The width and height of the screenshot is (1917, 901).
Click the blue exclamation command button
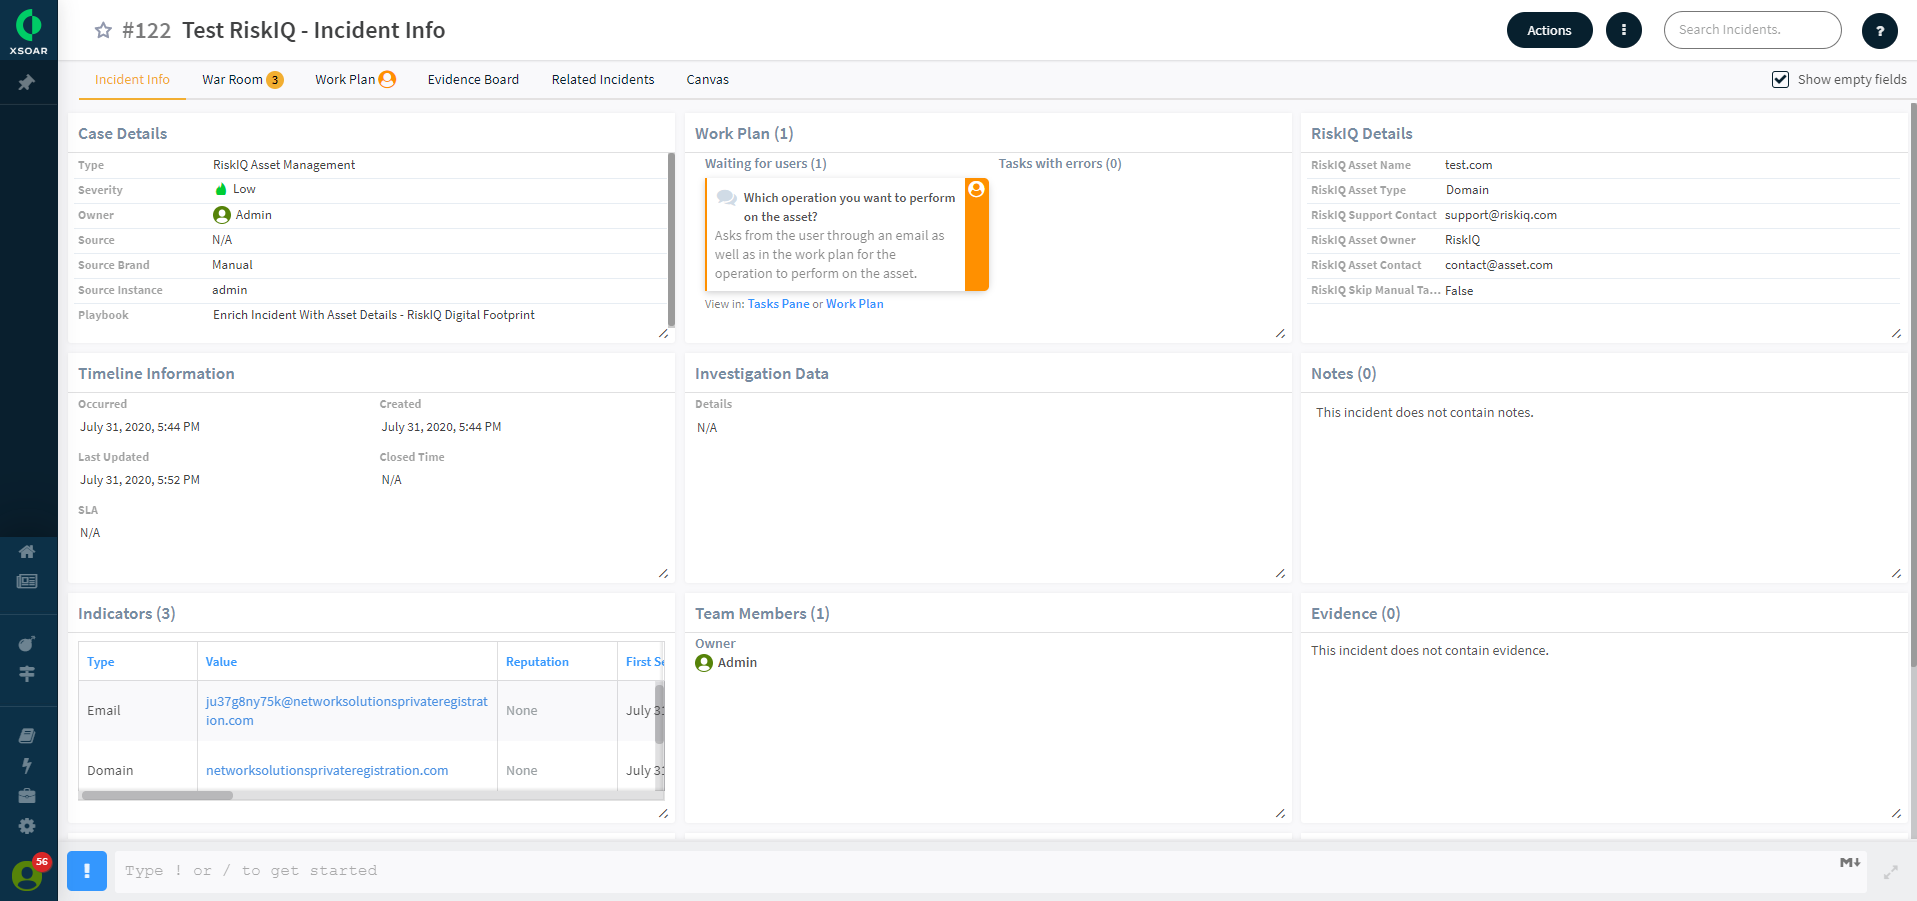(x=87, y=870)
